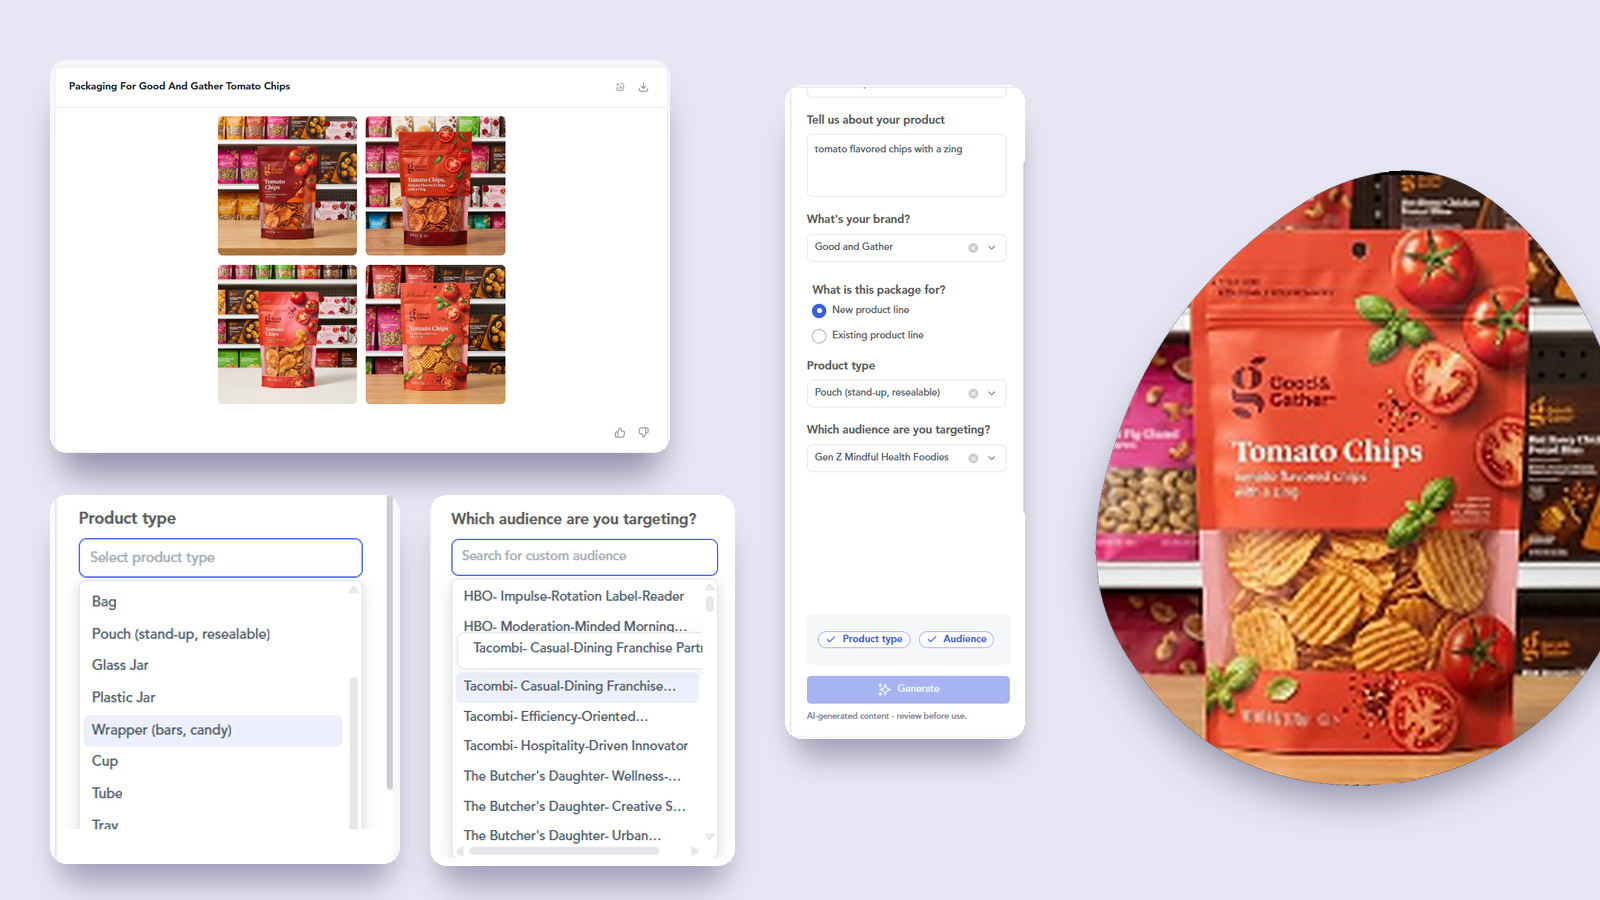The height and width of the screenshot is (900, 1600).
Task: Click the up arrow of the audience list scrollbar
Action: (x=710, y=587)
